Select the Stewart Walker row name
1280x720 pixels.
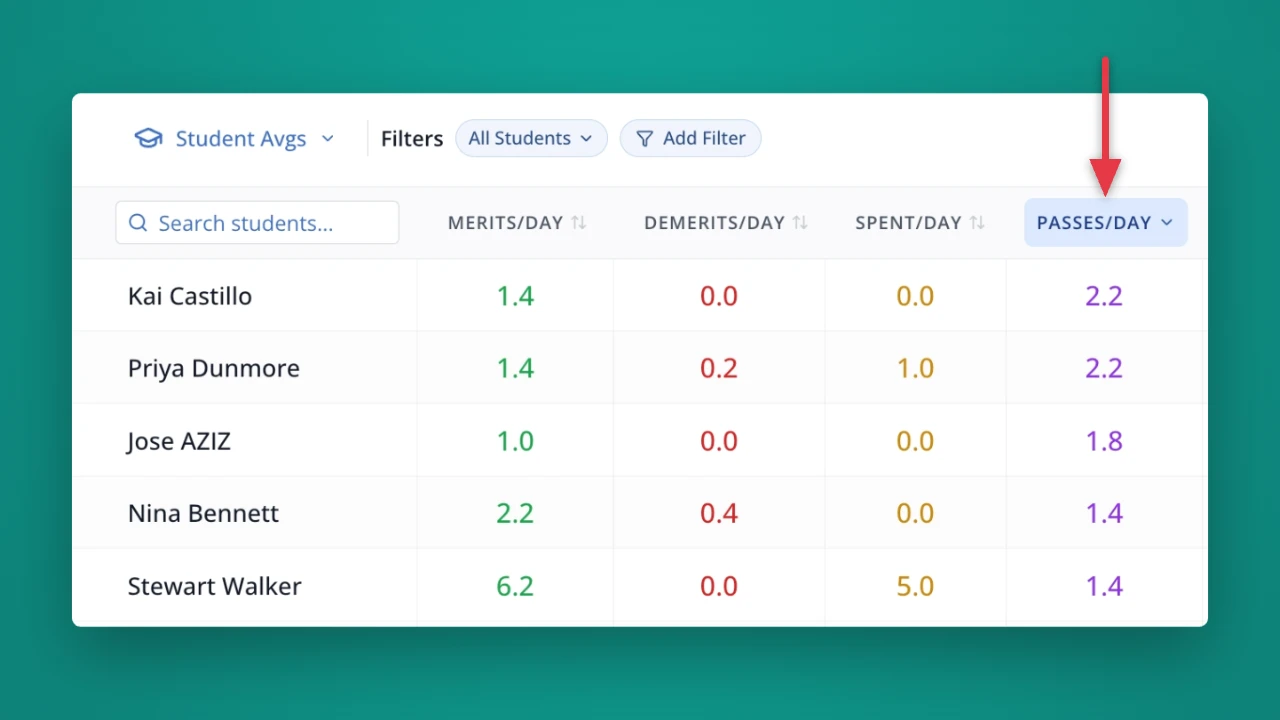pyautogui.click(x=215, y=586)
